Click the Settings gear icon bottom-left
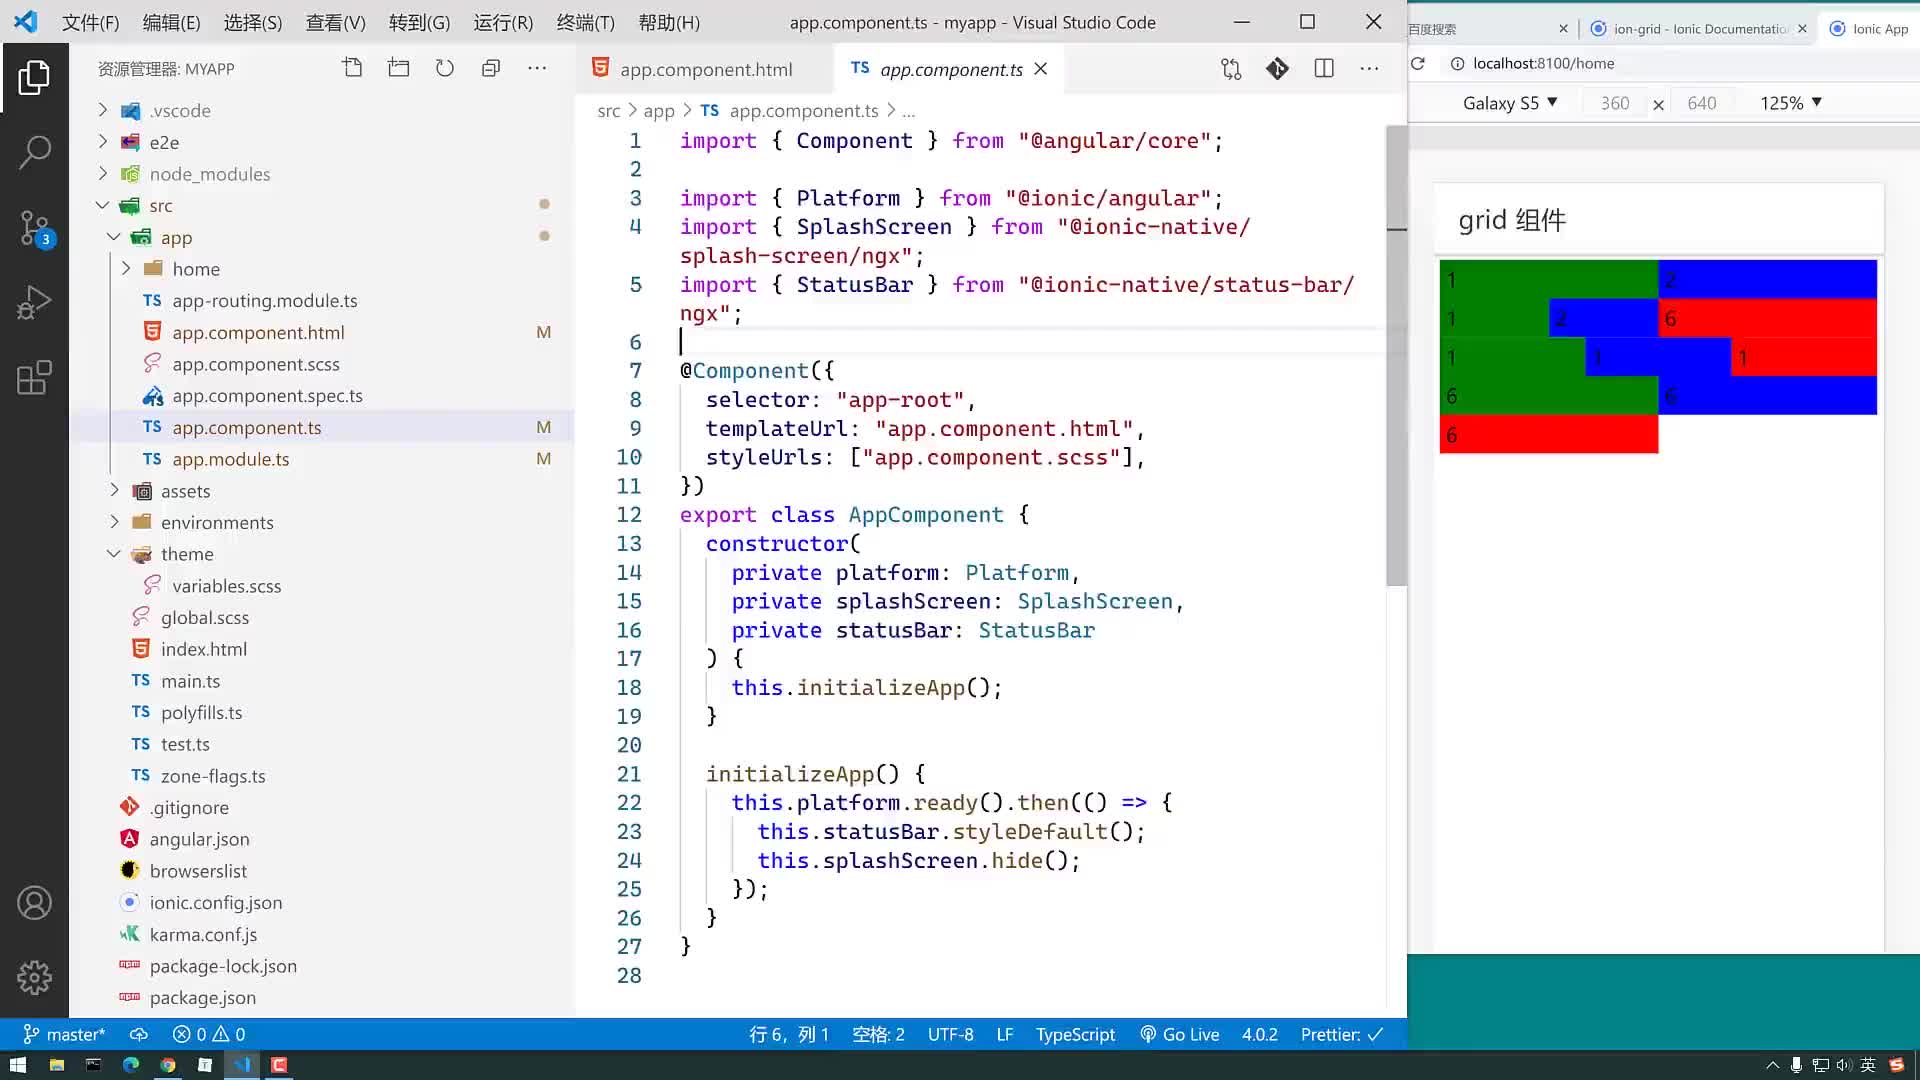This screenshot has width=1920, height=1080. click(34, 978)
